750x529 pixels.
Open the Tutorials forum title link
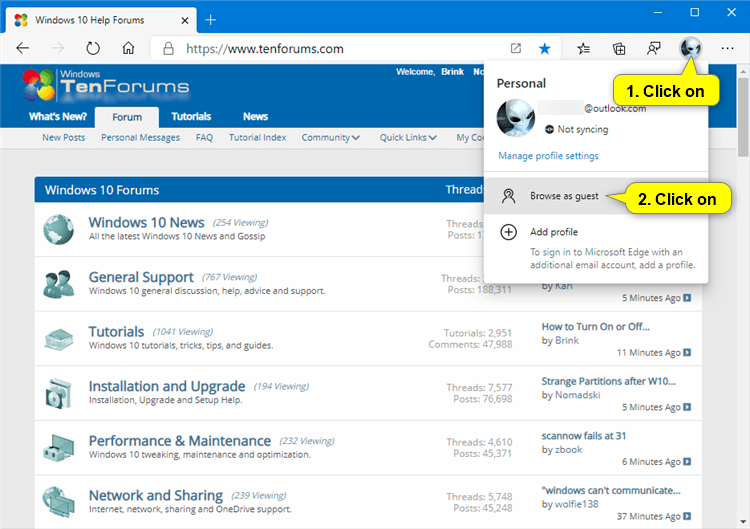116,332
